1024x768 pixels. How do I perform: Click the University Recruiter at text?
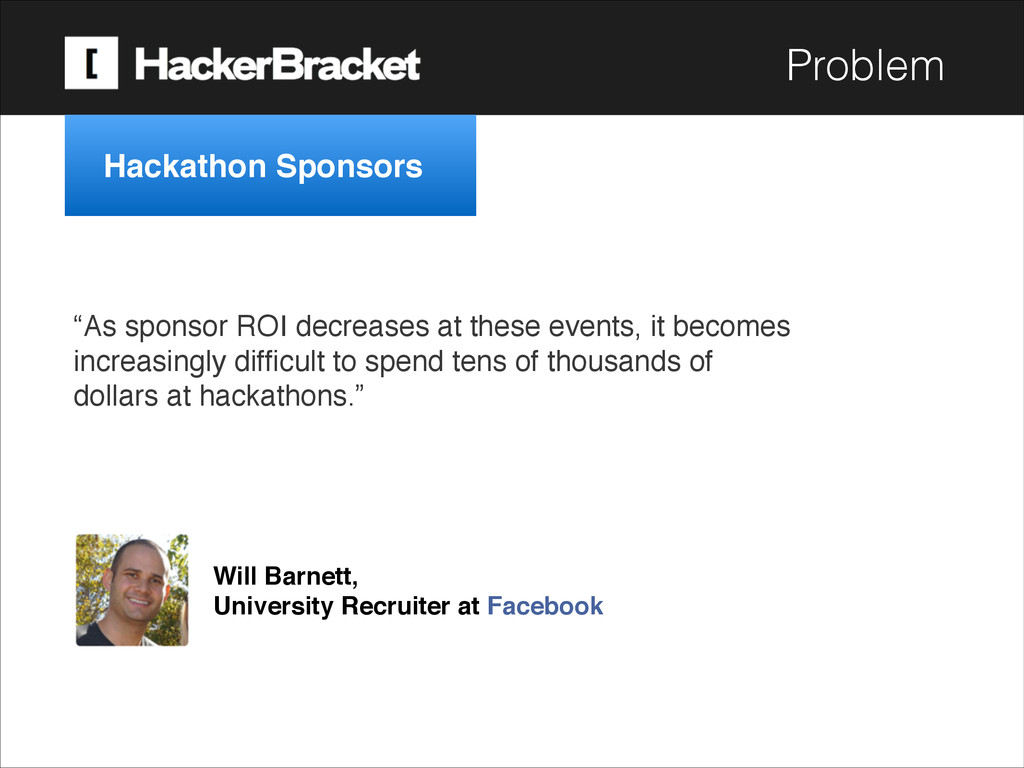[x=347, y=606]
